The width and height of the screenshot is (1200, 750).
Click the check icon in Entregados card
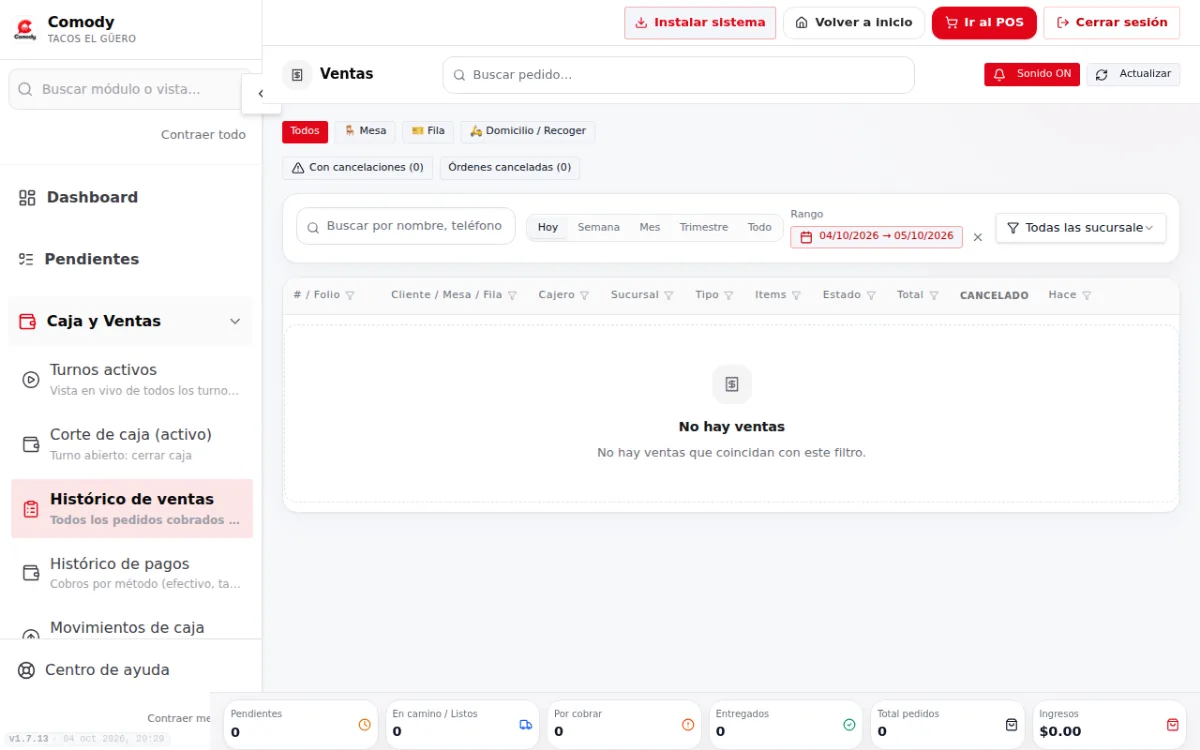point(849,725)
